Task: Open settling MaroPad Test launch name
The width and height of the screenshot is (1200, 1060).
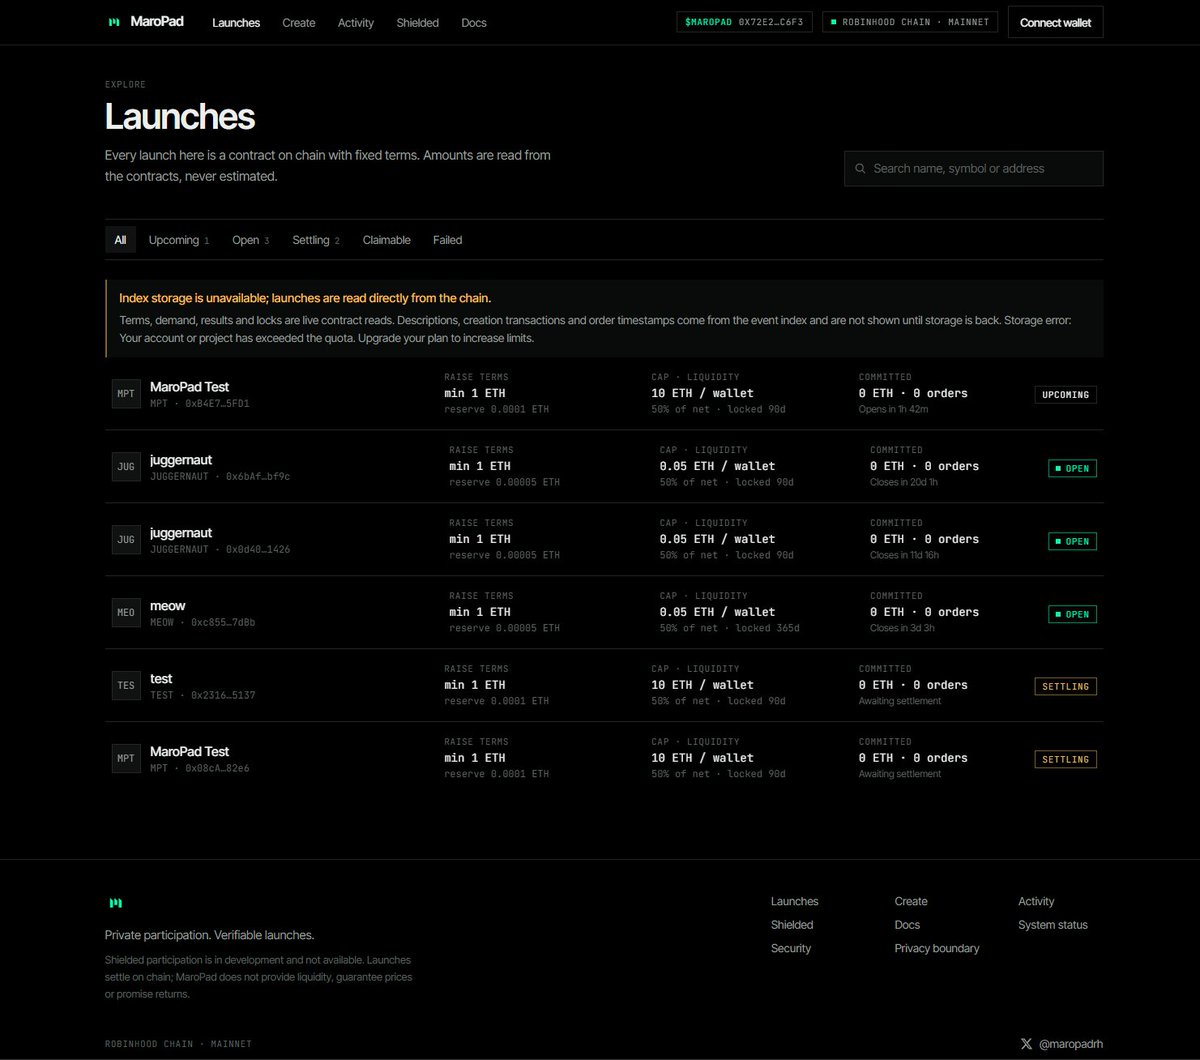Action: [190, 752]
